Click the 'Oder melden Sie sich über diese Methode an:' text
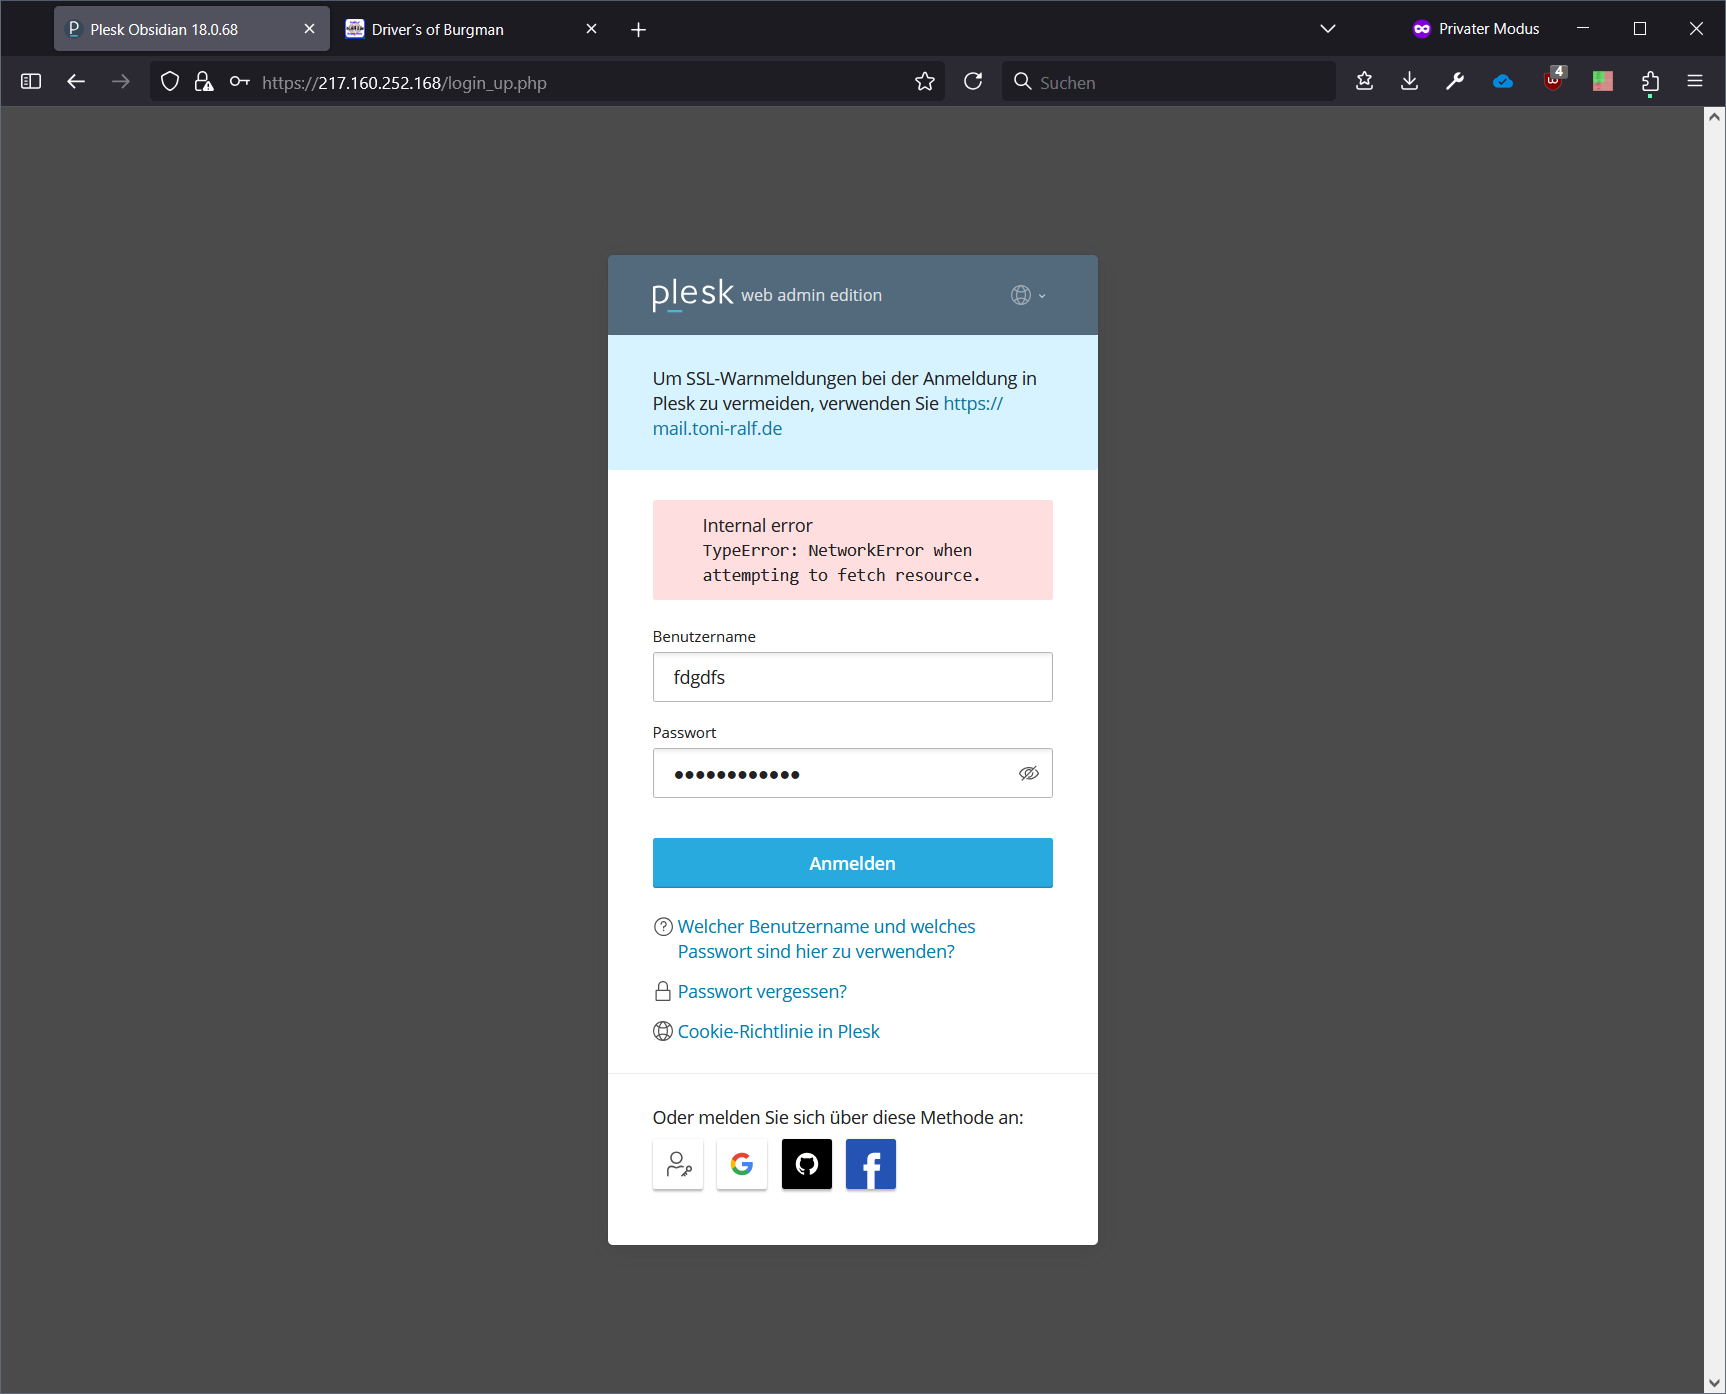The height and width of the screenshot is (1394, 1726). (838, 1117)
